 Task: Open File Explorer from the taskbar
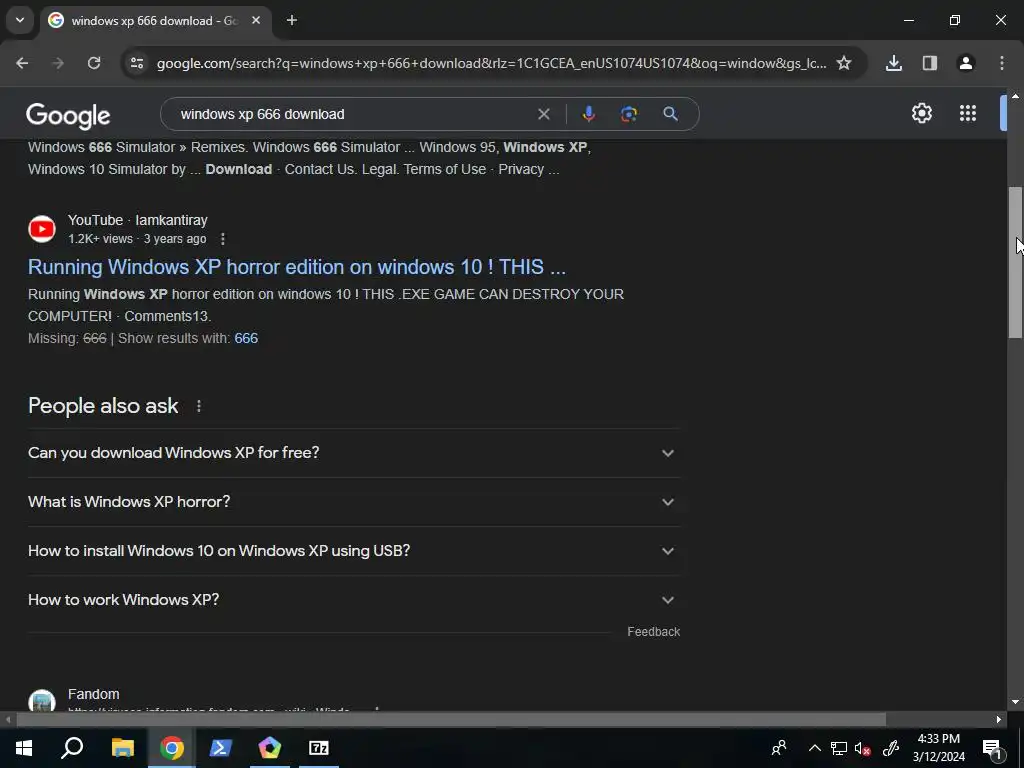coord(122,748)
